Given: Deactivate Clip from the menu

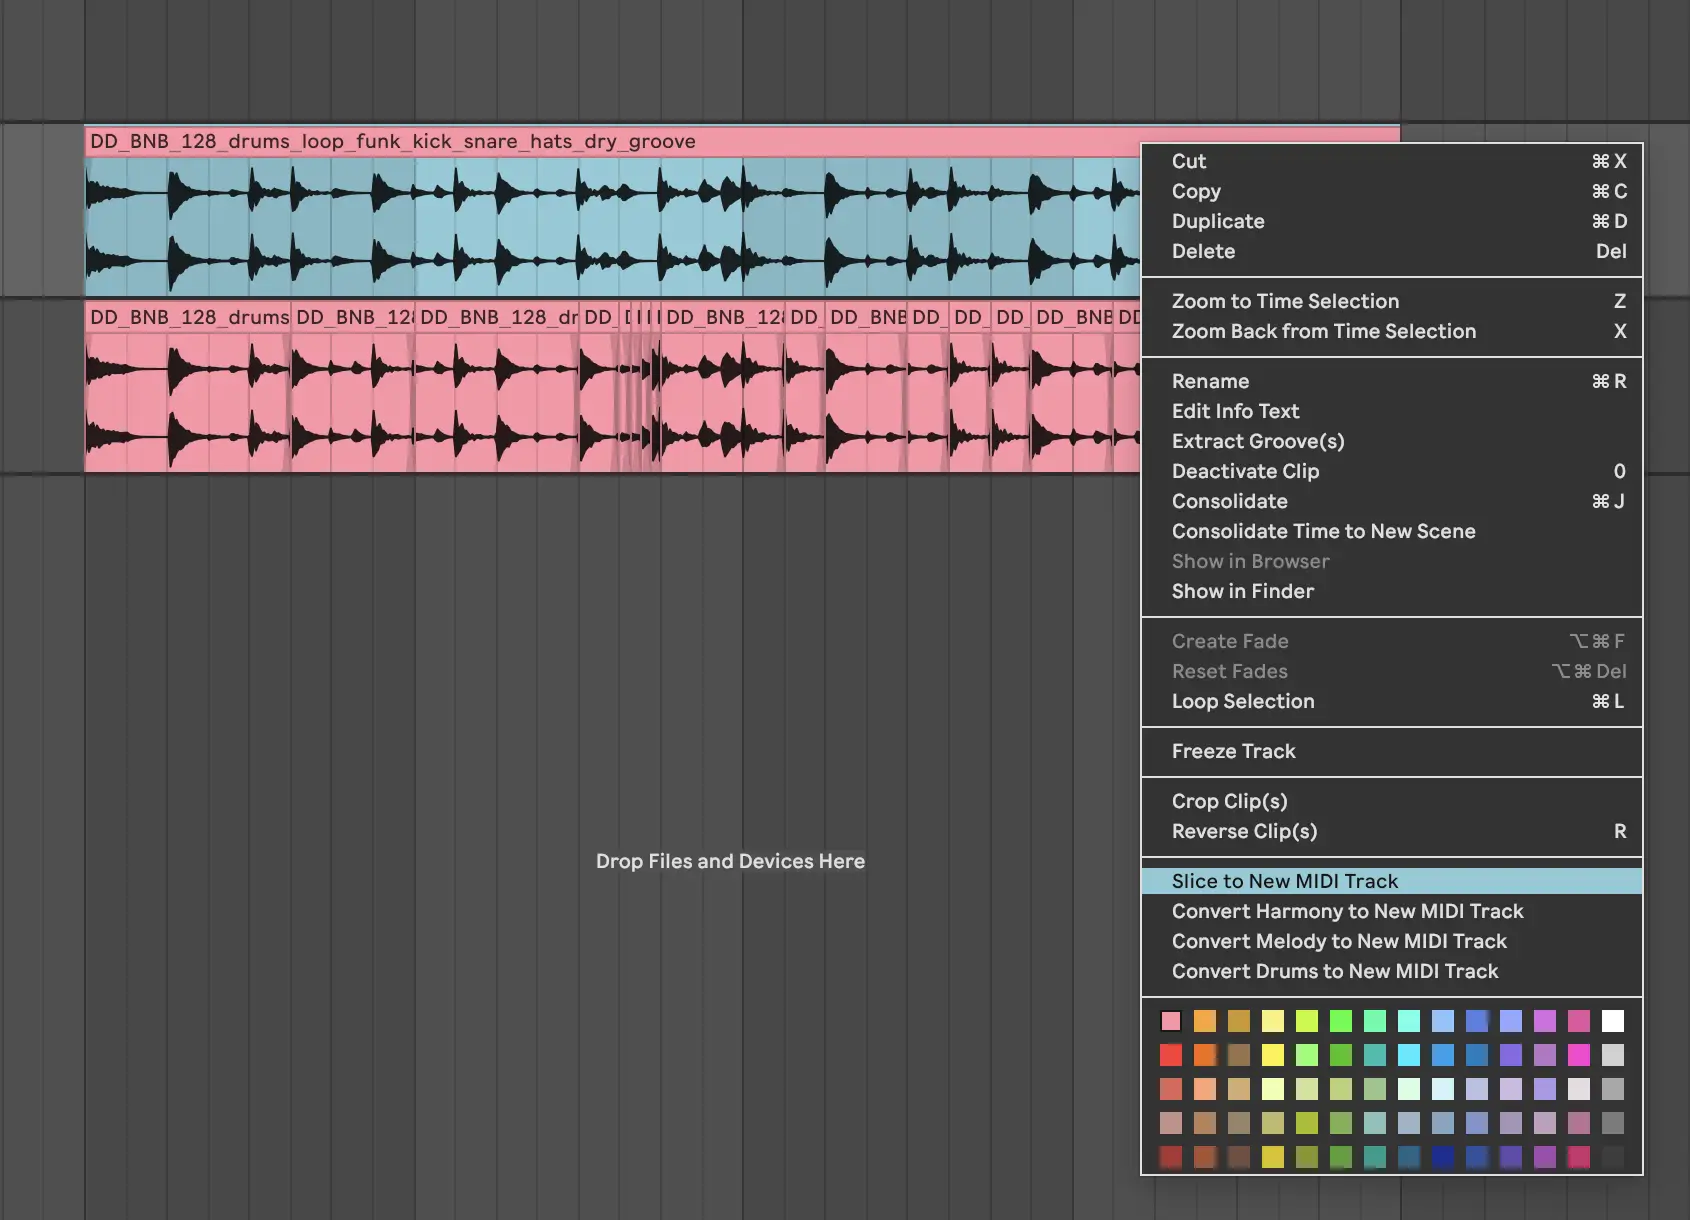Looking at the screenshot, I should [1245, 471].
